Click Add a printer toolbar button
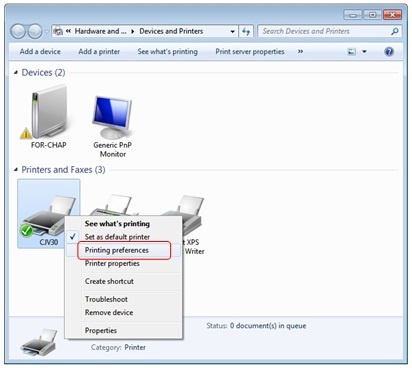The width and height of the screenshot is (412, 368). click(x=99, y=52)
